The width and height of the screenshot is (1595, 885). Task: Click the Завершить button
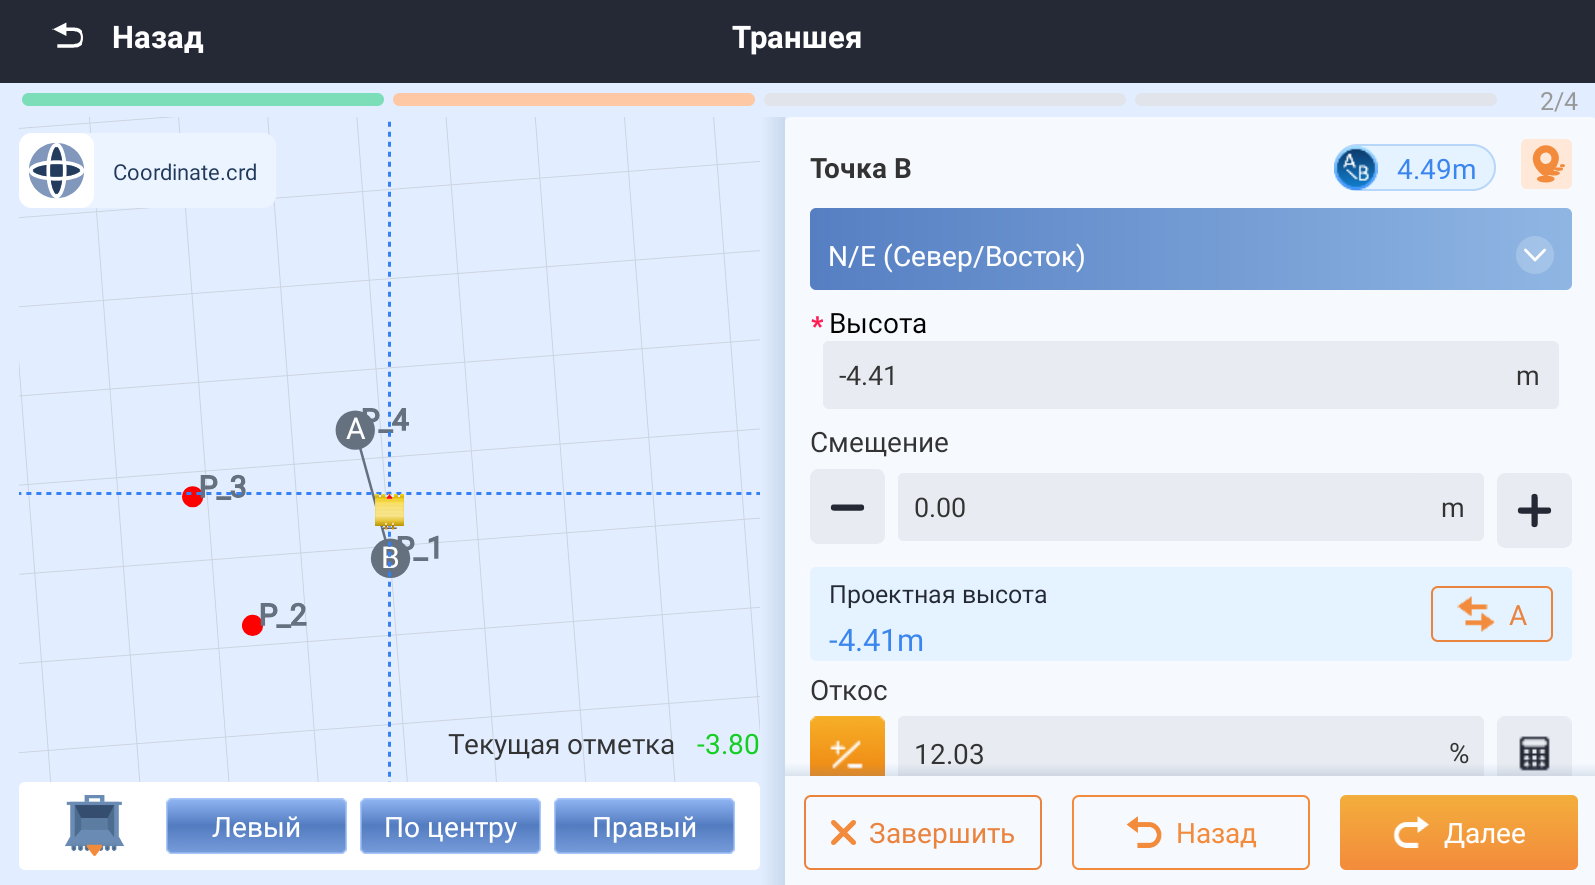pyautogui.click(x=922, y=832)
